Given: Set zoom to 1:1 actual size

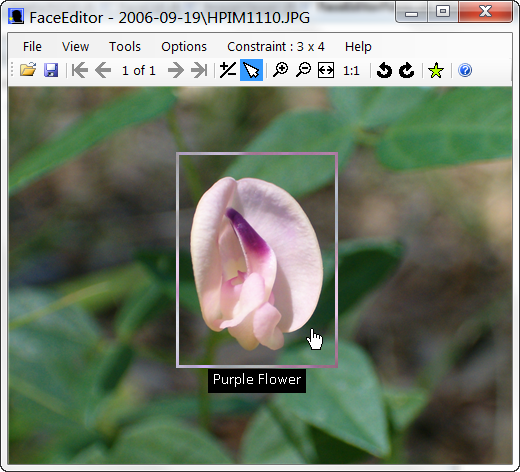Looking at the screenshot, I should pyautogui.click(x=351, y=71).
